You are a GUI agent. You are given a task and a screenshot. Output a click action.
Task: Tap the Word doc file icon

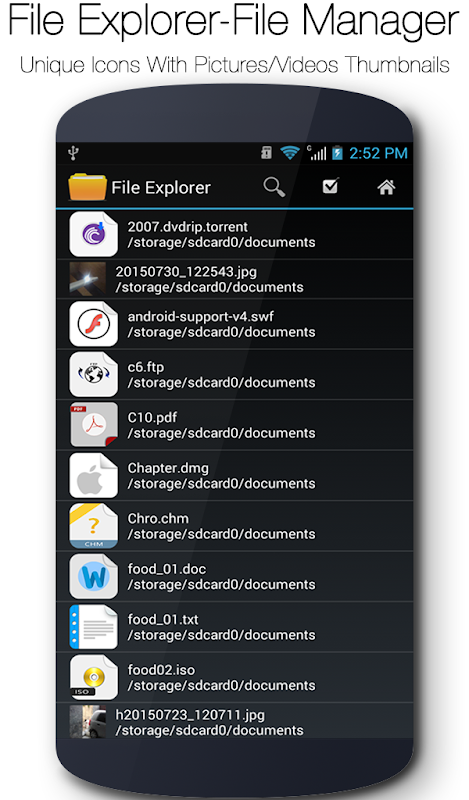pos(94,577)
